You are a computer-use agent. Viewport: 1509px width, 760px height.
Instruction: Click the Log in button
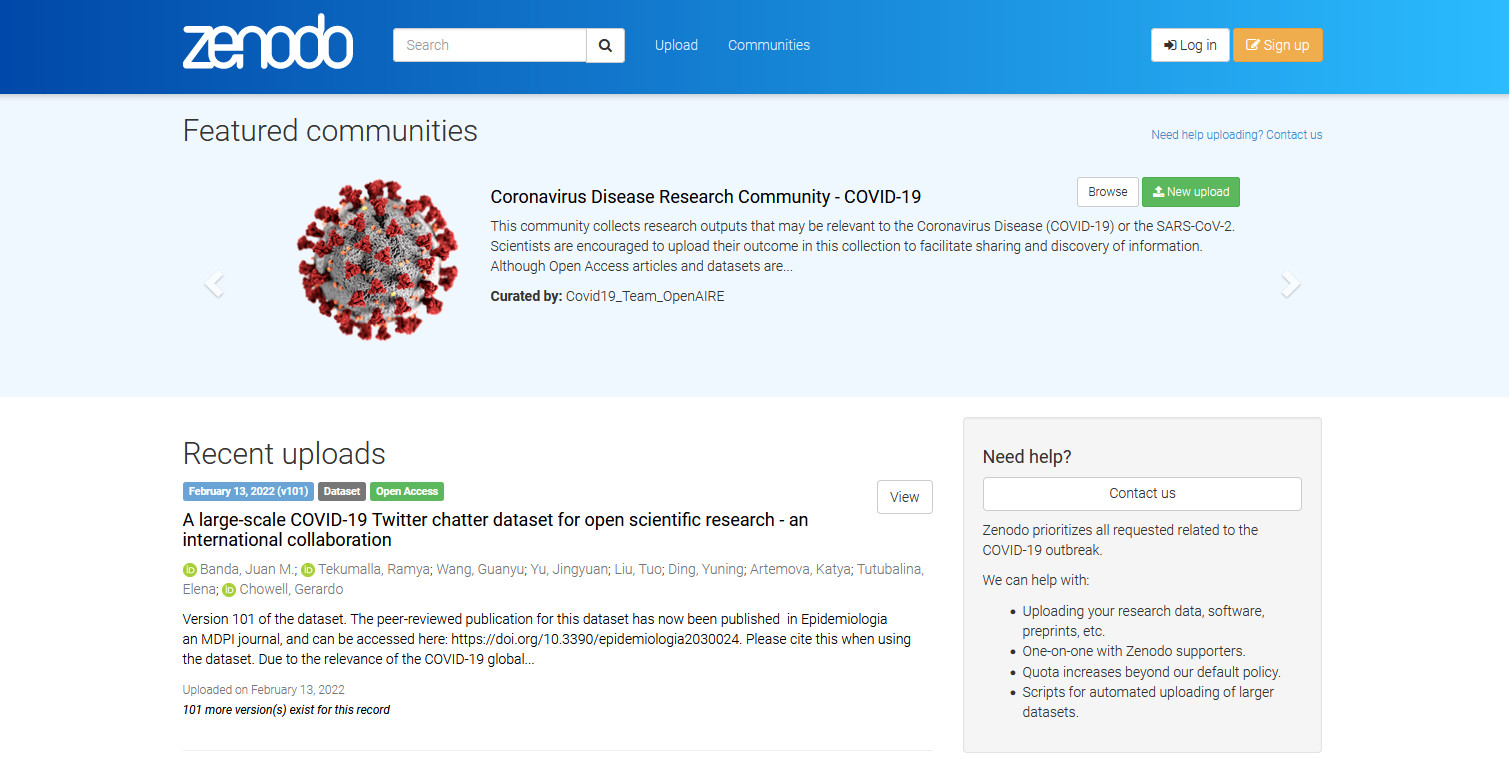(1190, 45)
